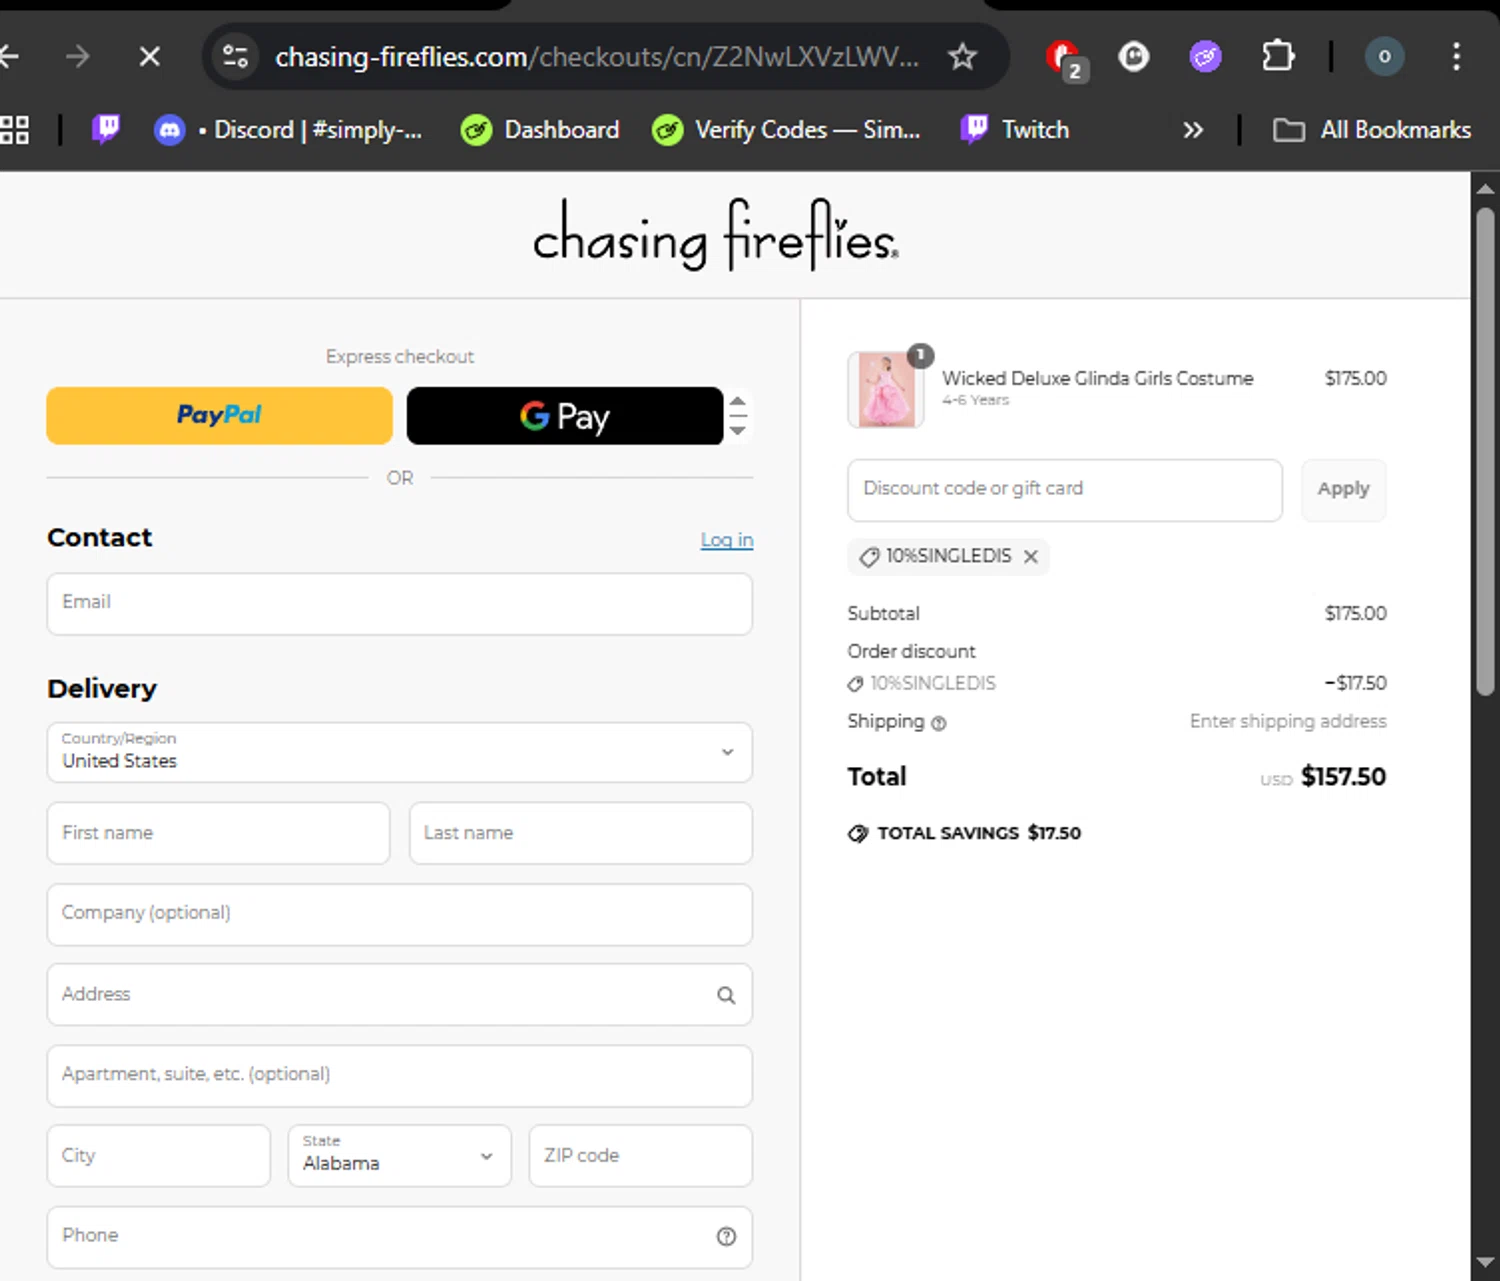The height and width of the screenshot is (1281, 1500).
Task: Click the vertical scrollbar thumb
Action: pyautogui.click(x=1485, y=450)
